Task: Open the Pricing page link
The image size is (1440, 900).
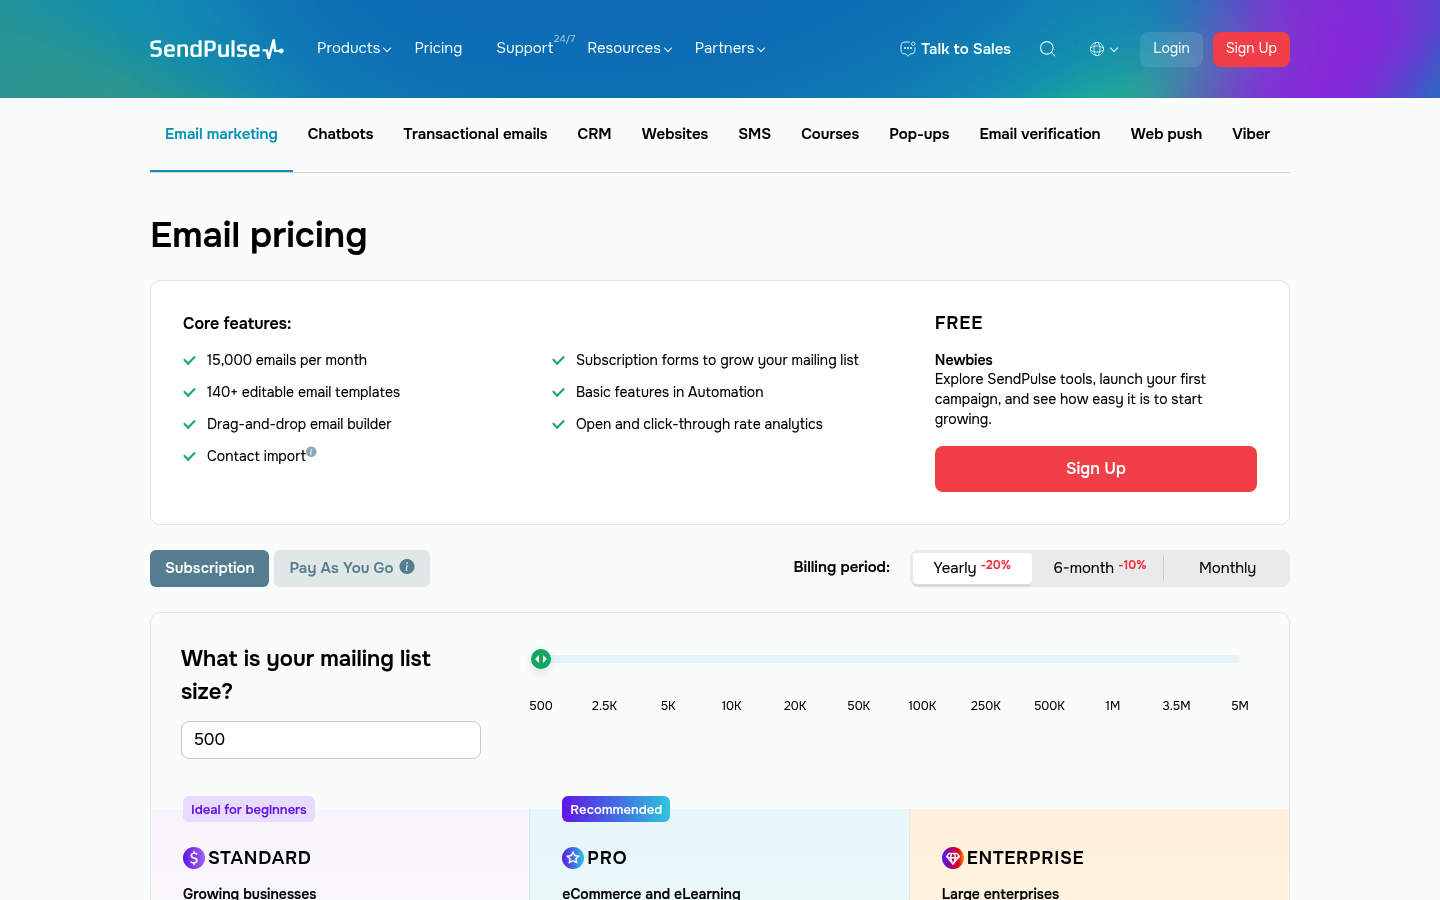Action: coord(438,48)
